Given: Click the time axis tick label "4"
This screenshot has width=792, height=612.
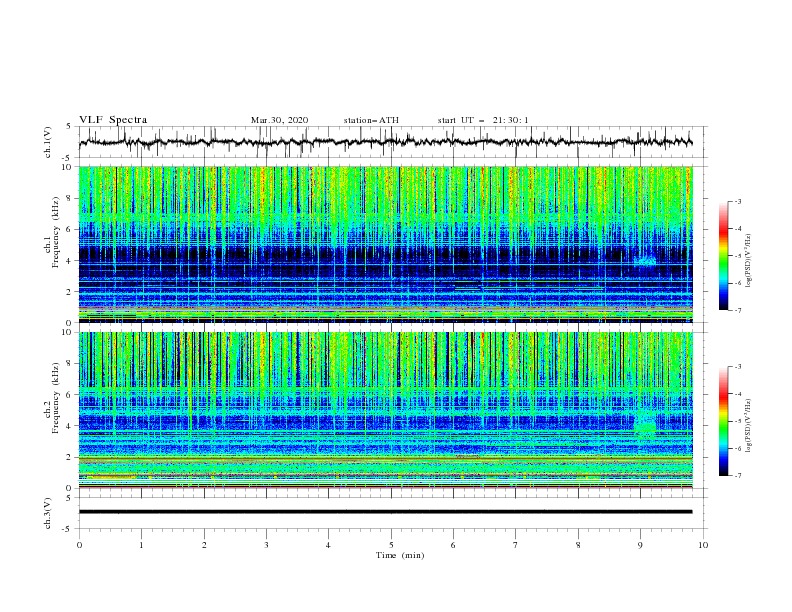Looking at the screenshot, I should pyautogui.click(x=328, y=545).
